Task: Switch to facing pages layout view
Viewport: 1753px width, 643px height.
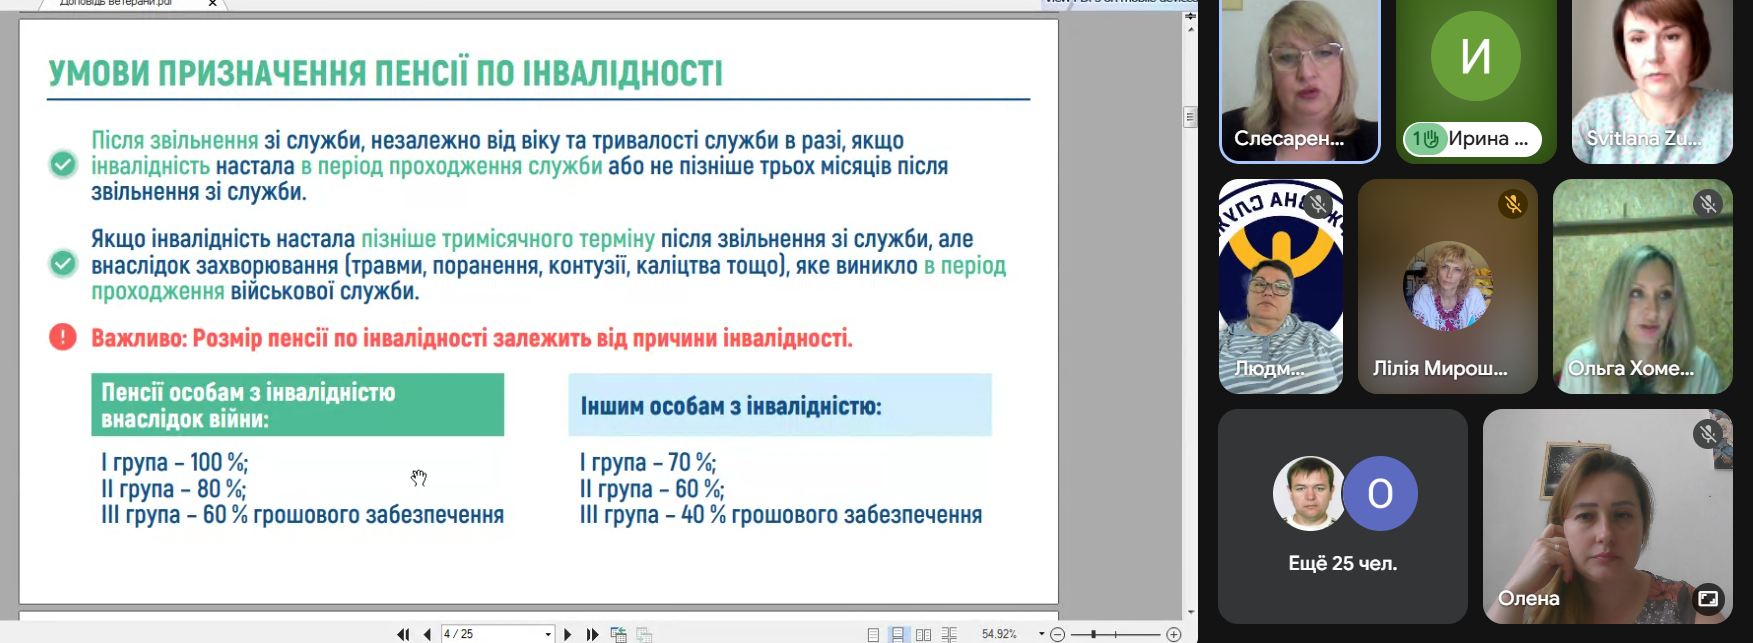Action: click(x=923, y=634)
